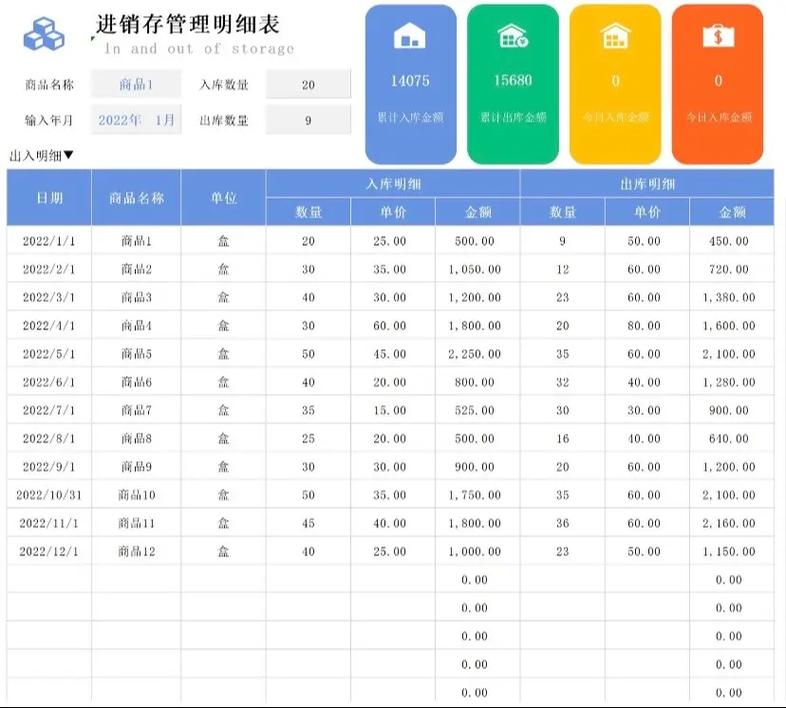
Task: Click the 入库数量 field showing 20
Action: click(308, 84)
